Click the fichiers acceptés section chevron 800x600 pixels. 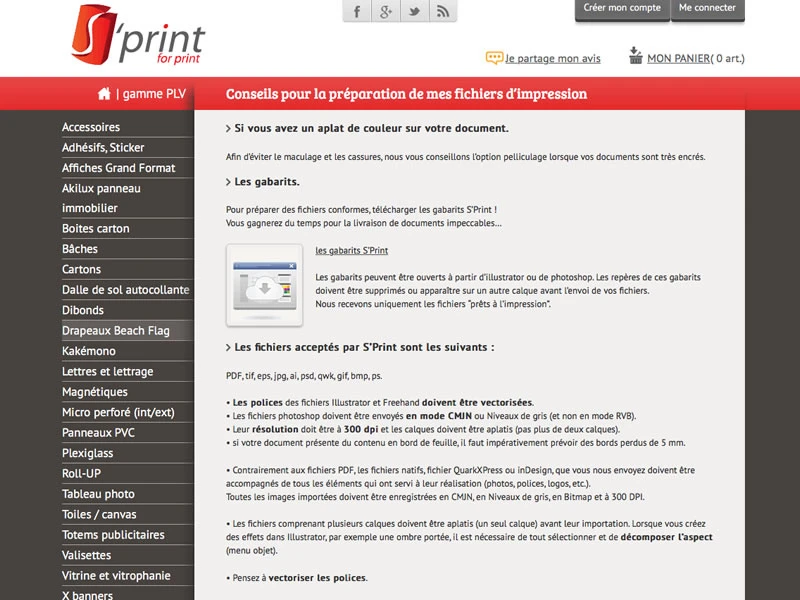click(x=228, y=347)
